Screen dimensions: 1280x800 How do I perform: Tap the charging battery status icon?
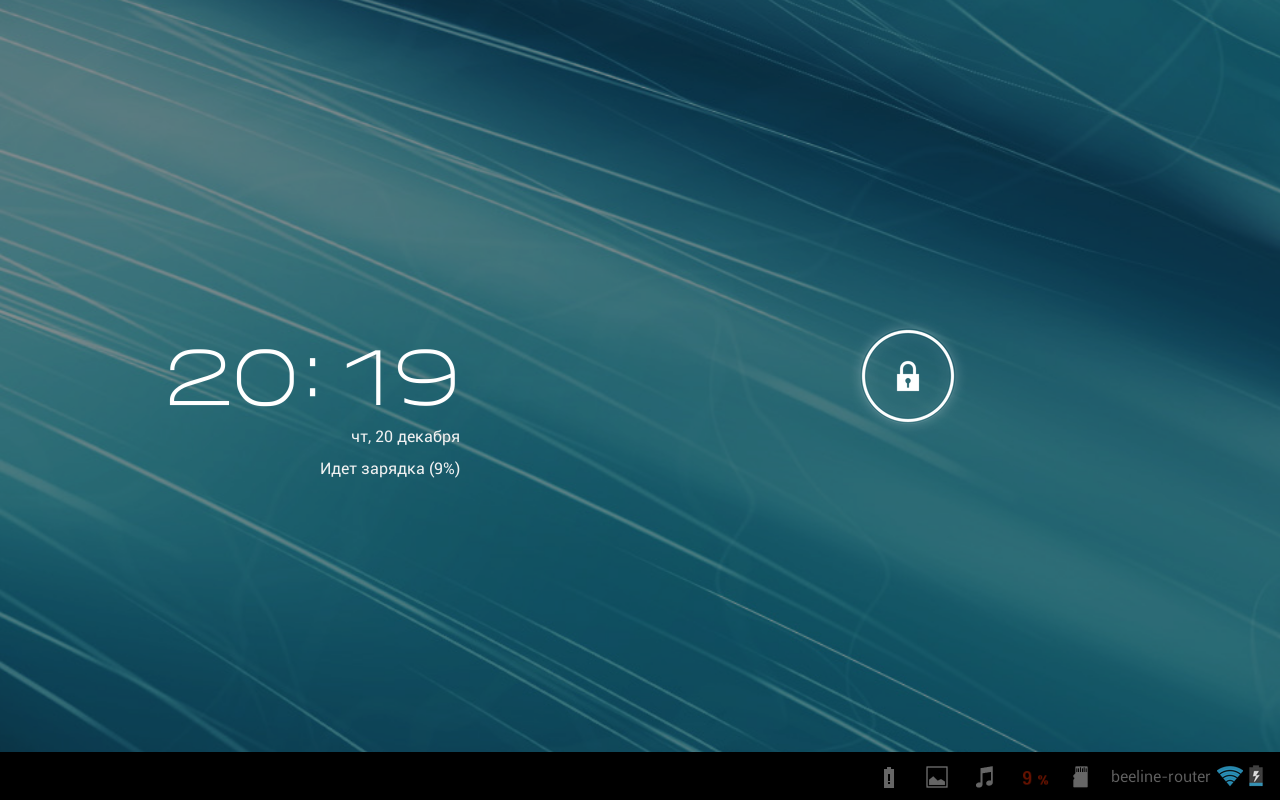(1256, 776)
